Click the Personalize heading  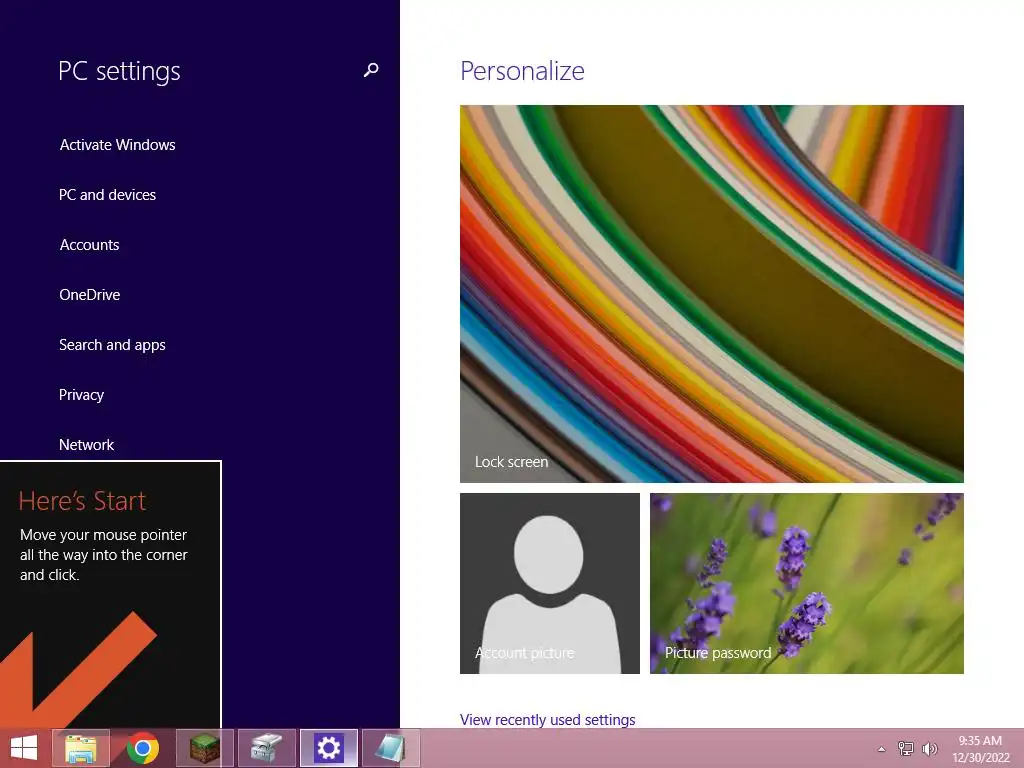pos(522,71)
